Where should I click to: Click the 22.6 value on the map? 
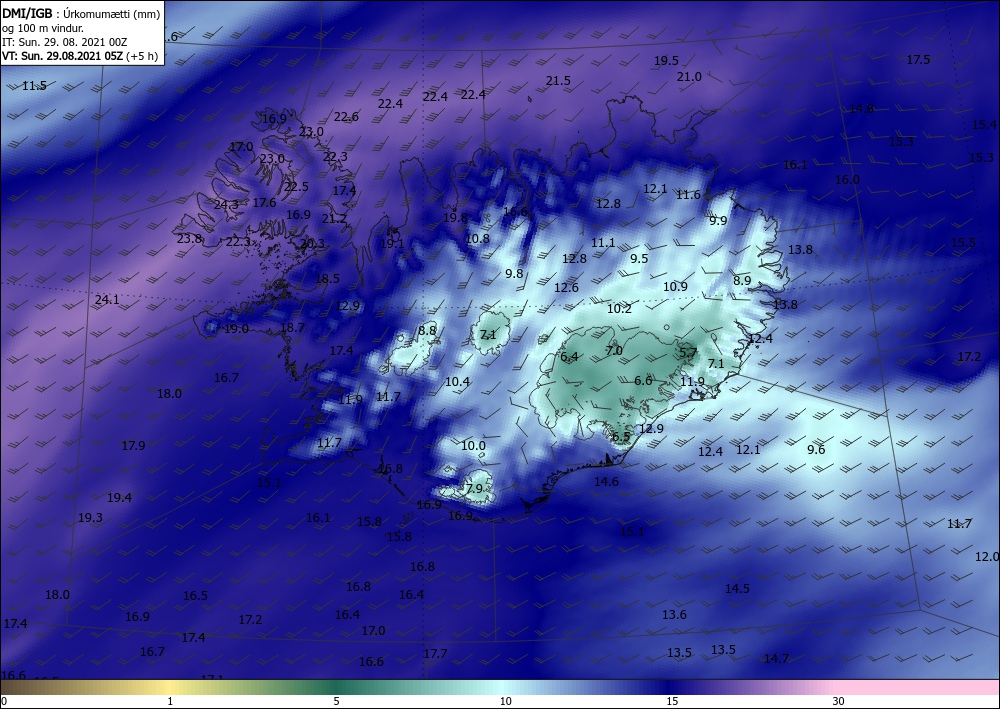point(346,117)
